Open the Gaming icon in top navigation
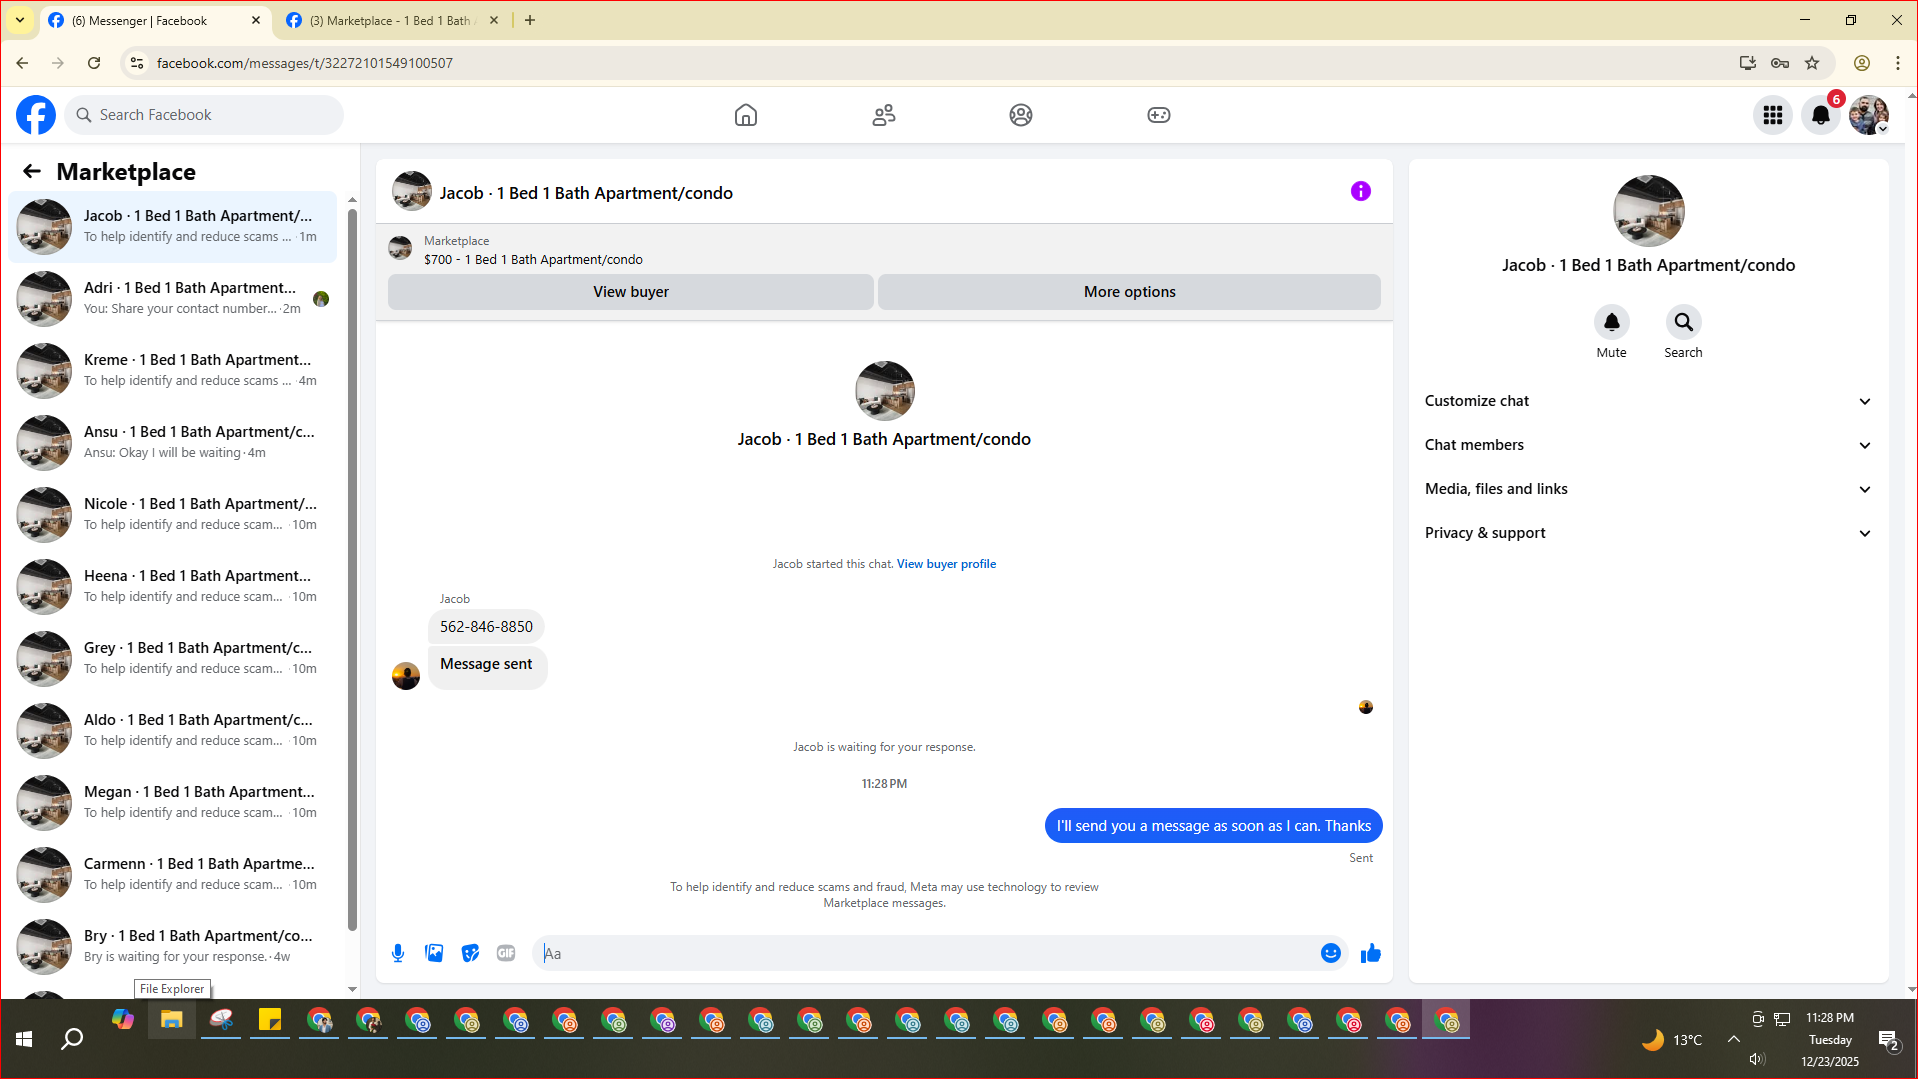Image resolution: width=1918 pixels, height=1079 pixels. (x=1159, y=115)
